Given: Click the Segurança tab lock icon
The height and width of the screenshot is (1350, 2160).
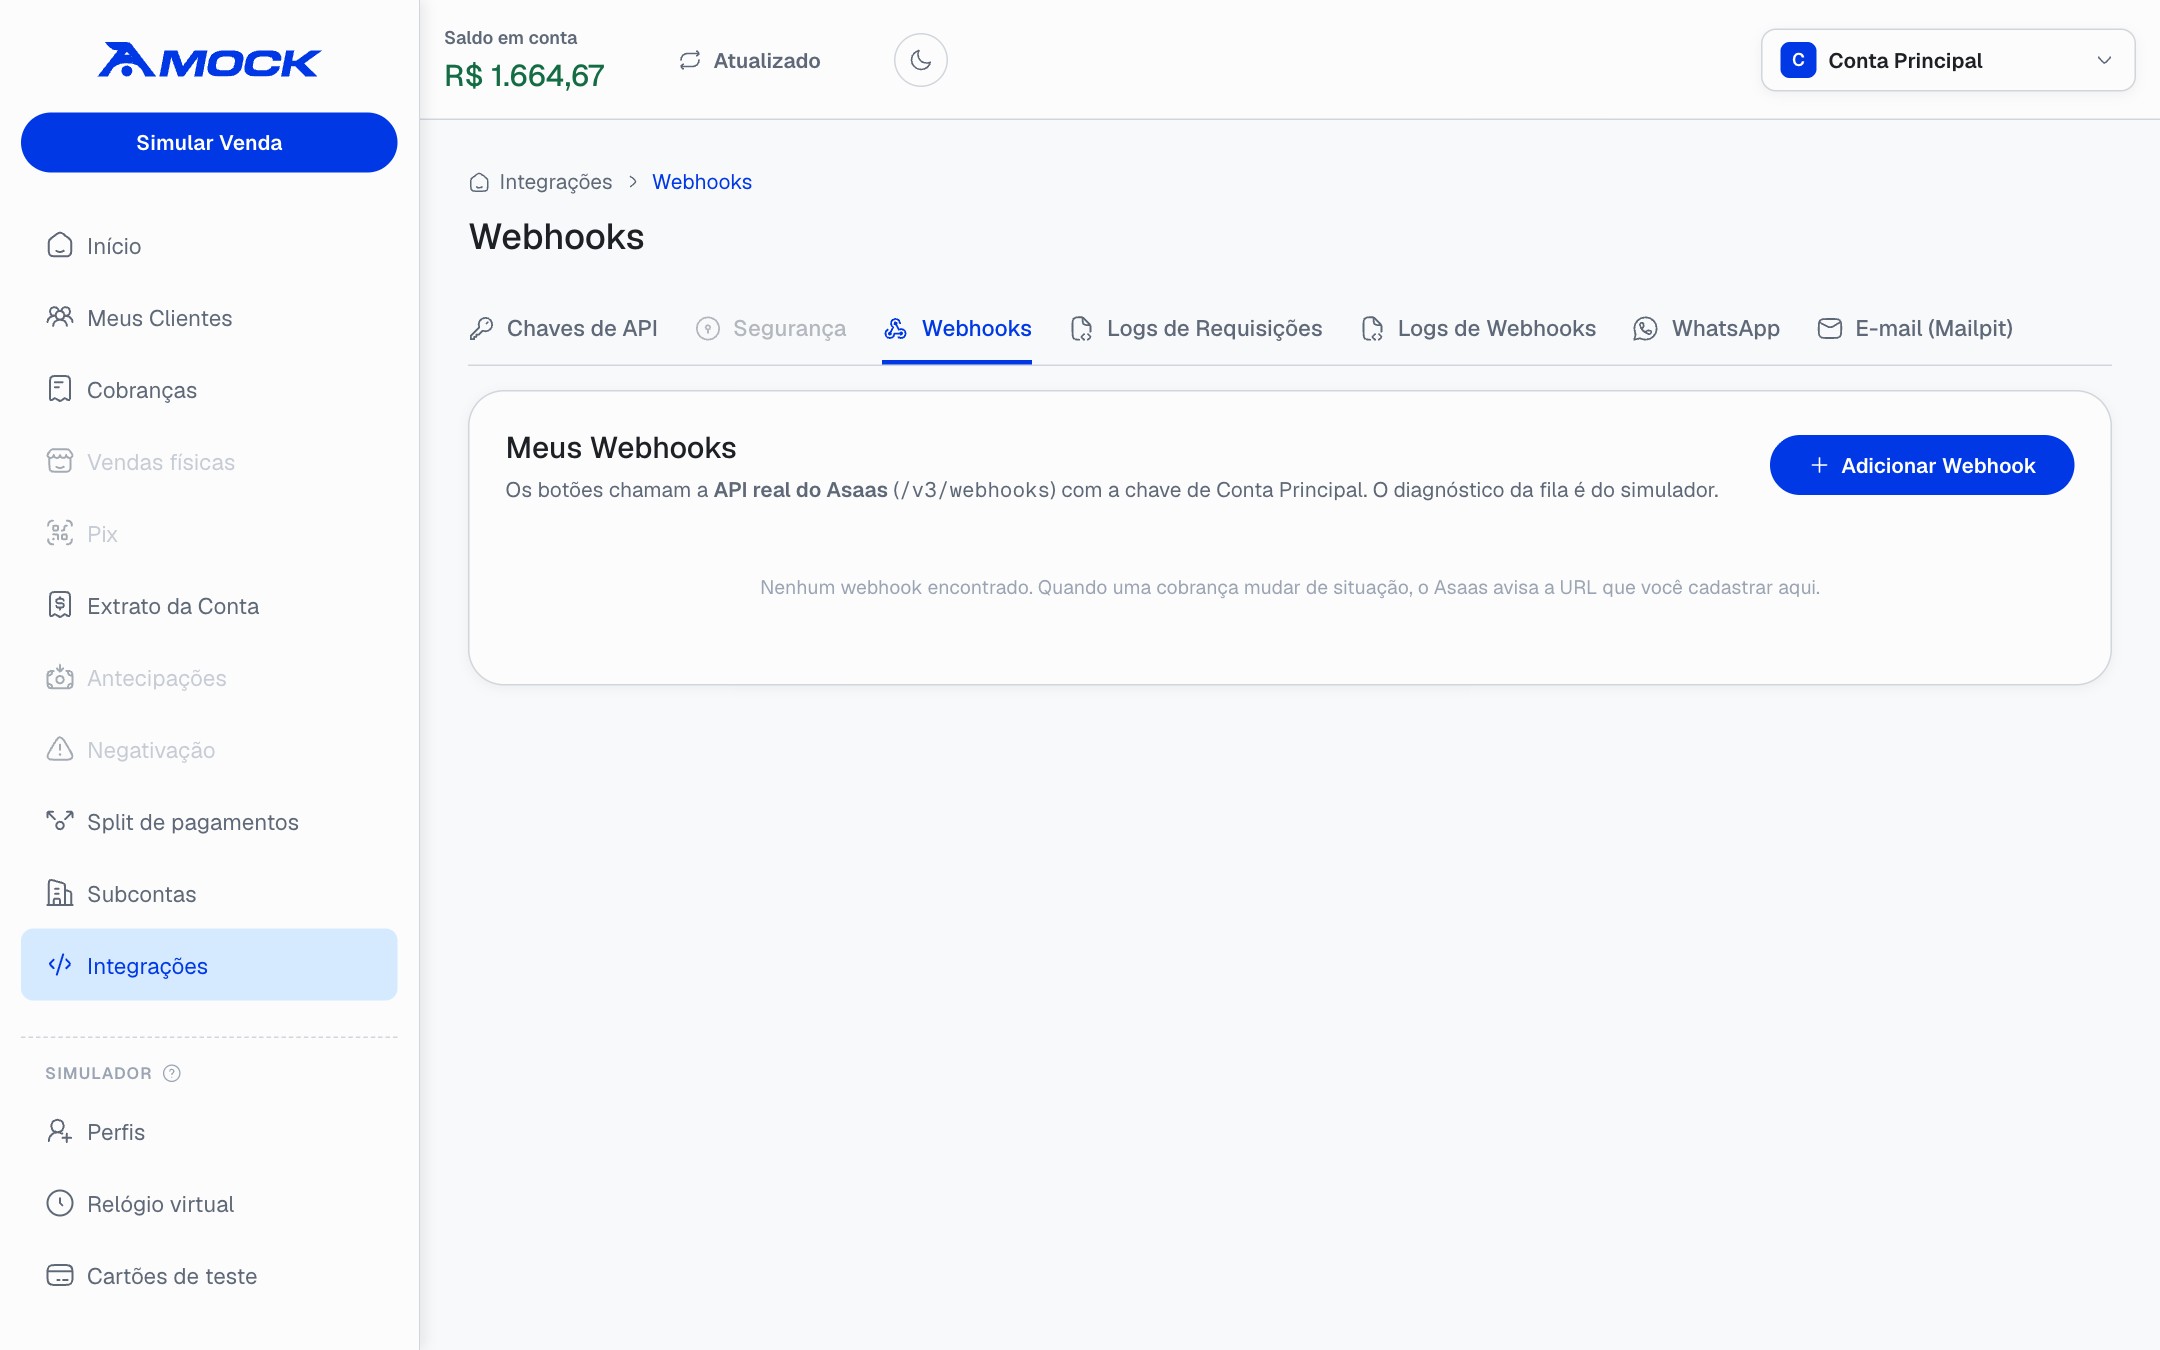Looking at the screenshot, I should [708, 328].
